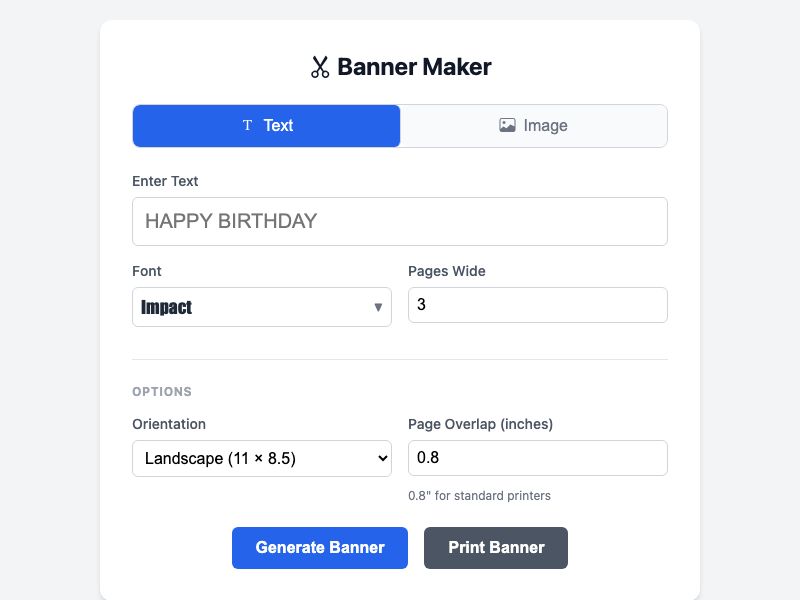Click the HAPPY BIRTHDAY text field
The width and height of the screenshot is (800, 600).
point(400,221)
